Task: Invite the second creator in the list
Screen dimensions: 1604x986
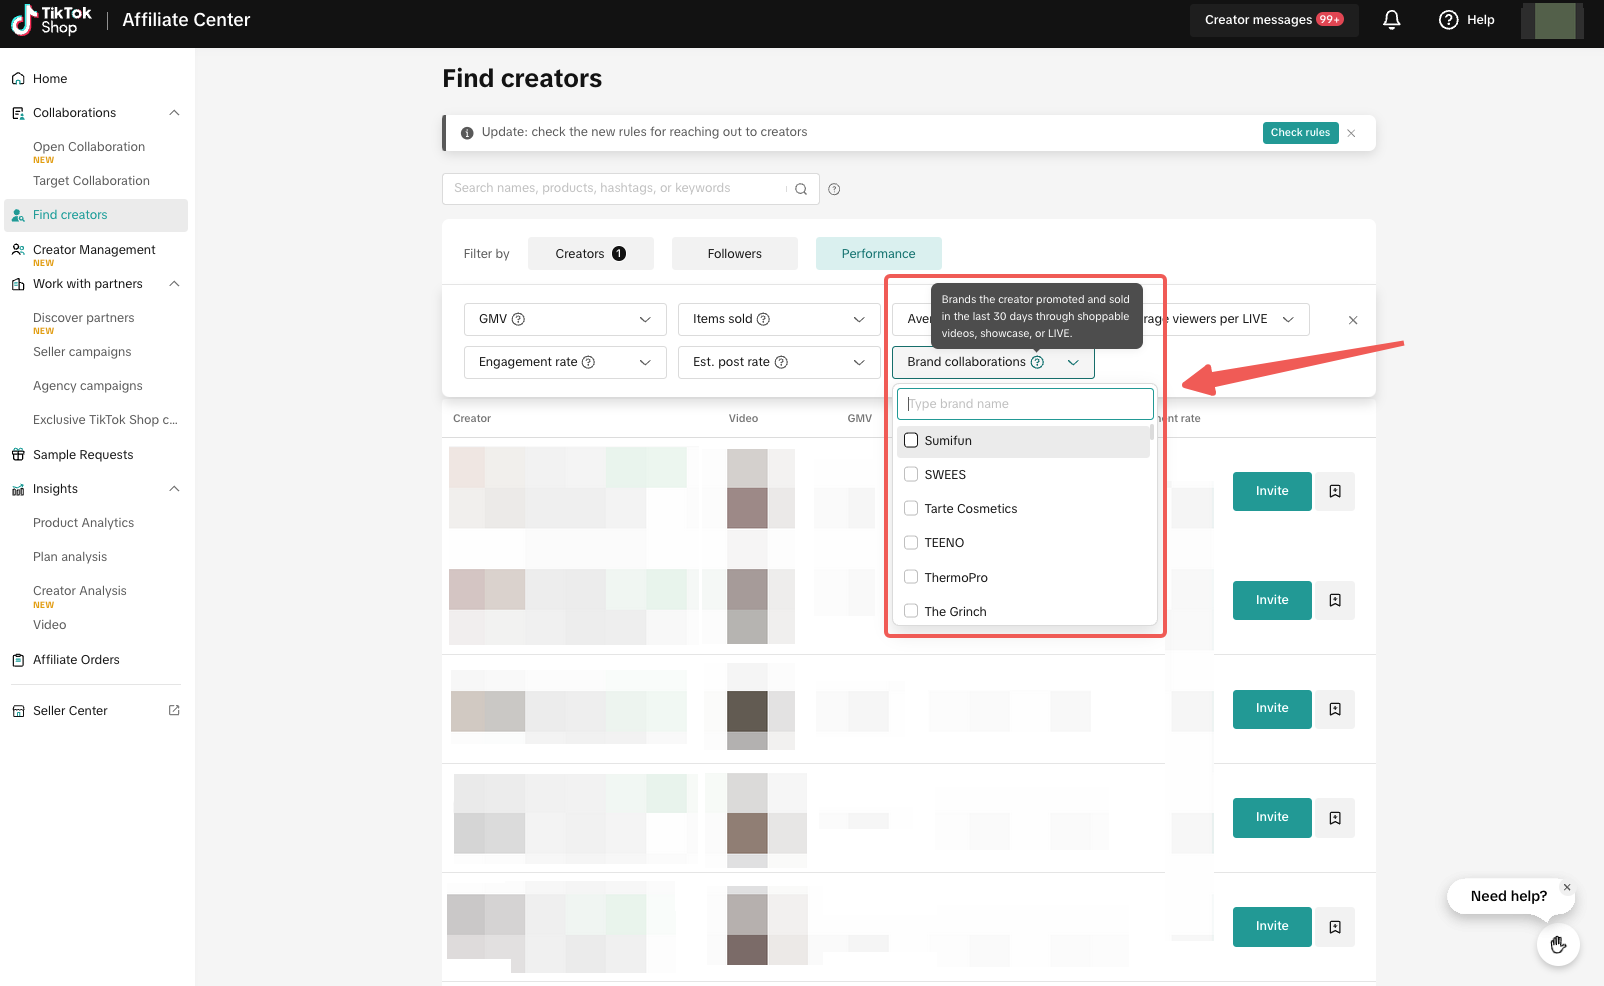Action: tap(1271, 600)
